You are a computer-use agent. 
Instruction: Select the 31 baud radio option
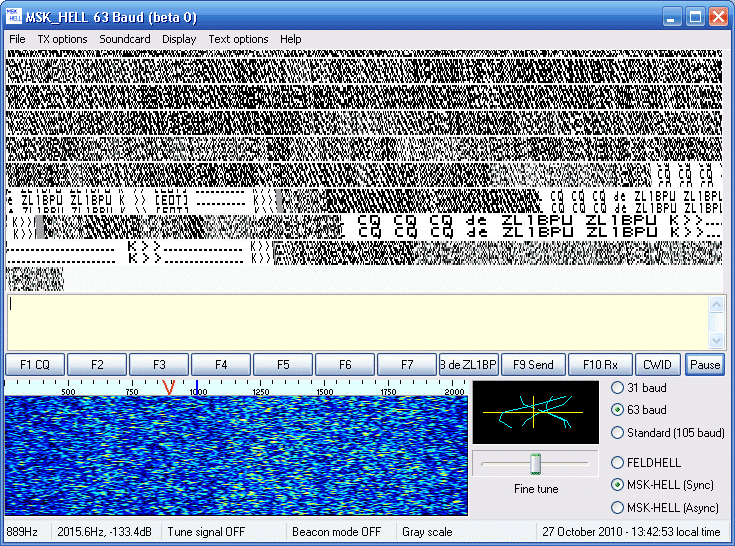[618, 388]
